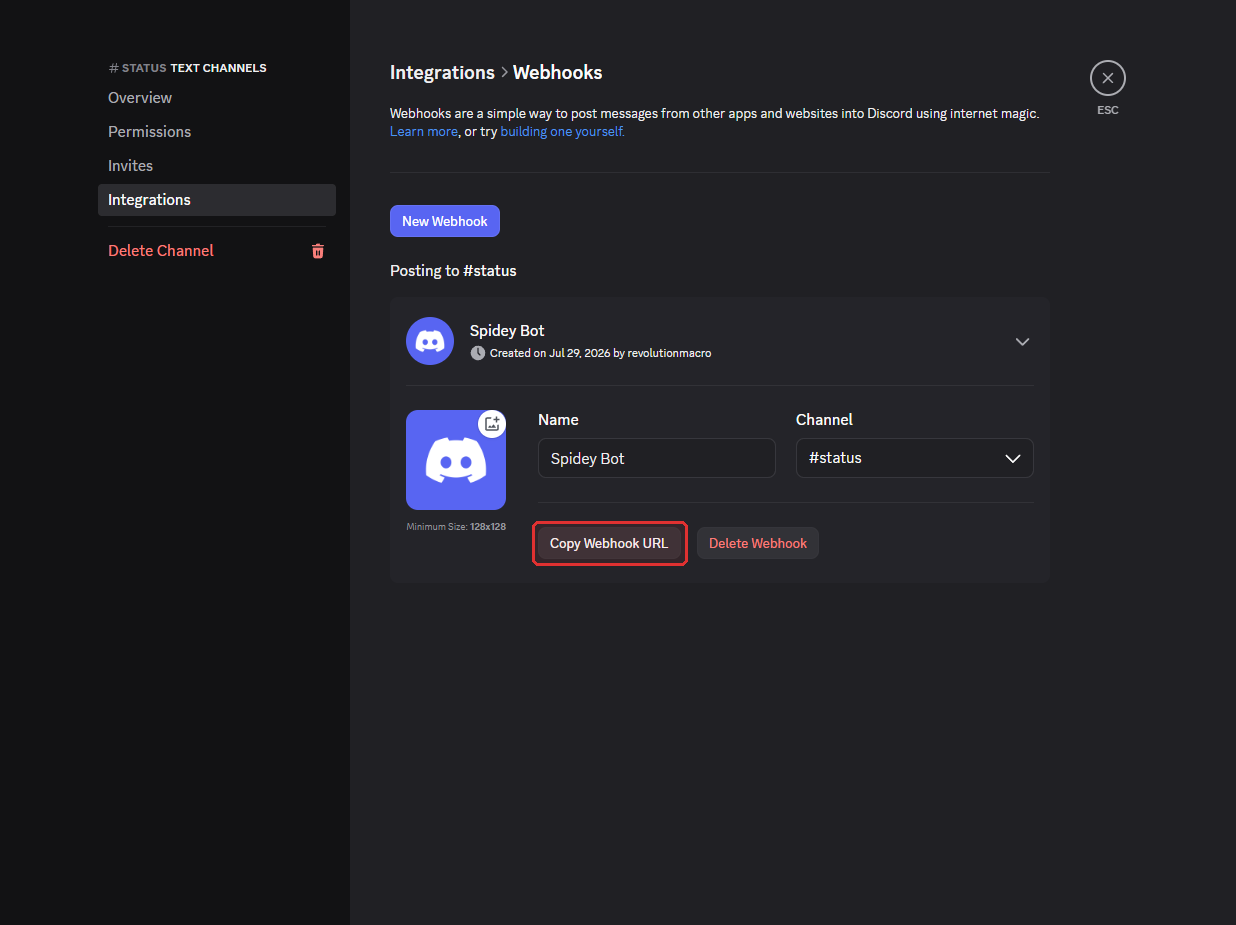Open the Learn more link
The width and height of the screenshot is (1236, 925).
(x=424, y=132)
